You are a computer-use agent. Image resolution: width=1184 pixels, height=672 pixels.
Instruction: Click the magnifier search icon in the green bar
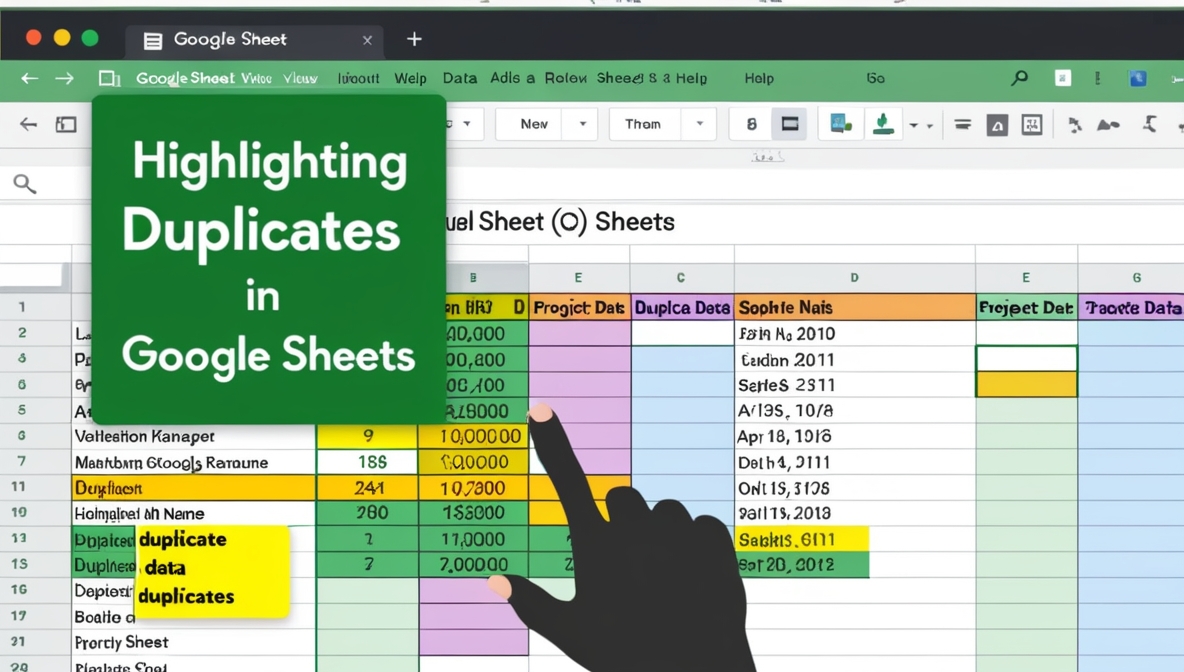[1019, 78]
